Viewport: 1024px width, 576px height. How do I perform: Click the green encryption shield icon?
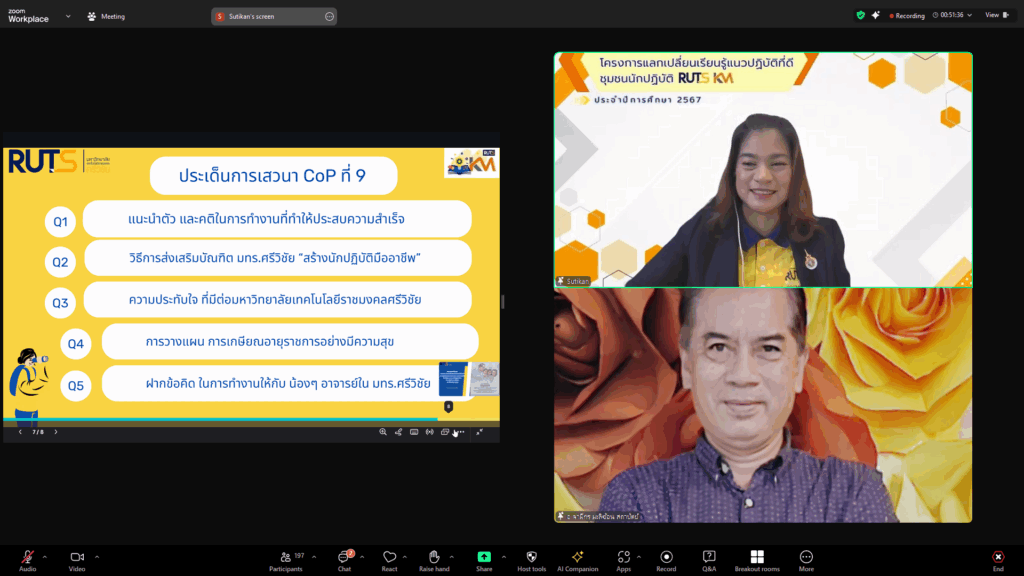(861, 15)
